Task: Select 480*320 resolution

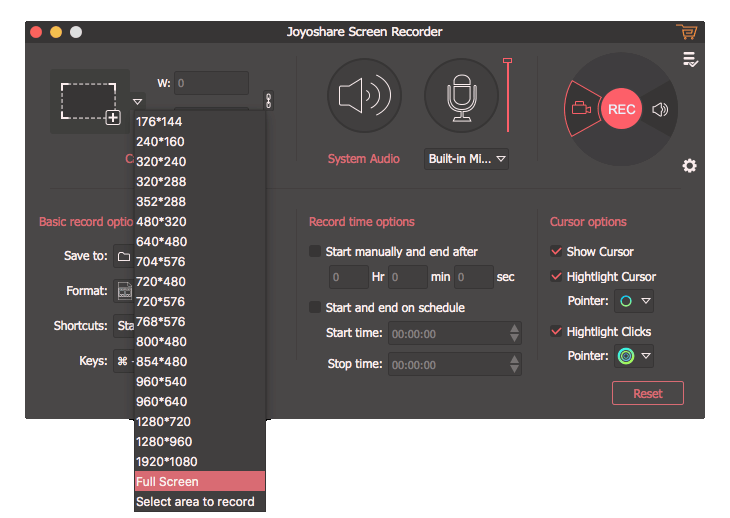Action: click(x=200, y=222)
